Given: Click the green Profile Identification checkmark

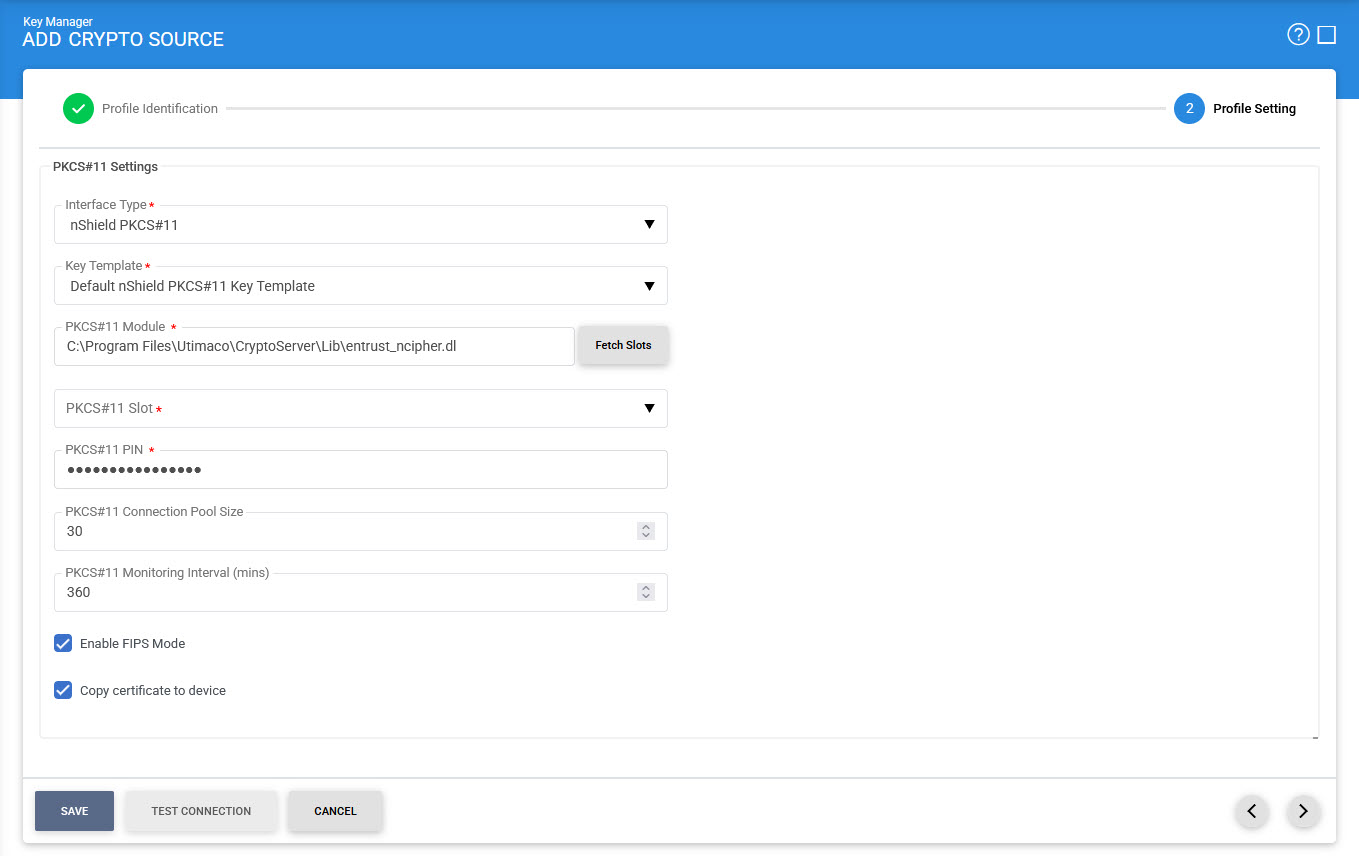Looking at the screenshot, I should [78, 108].
